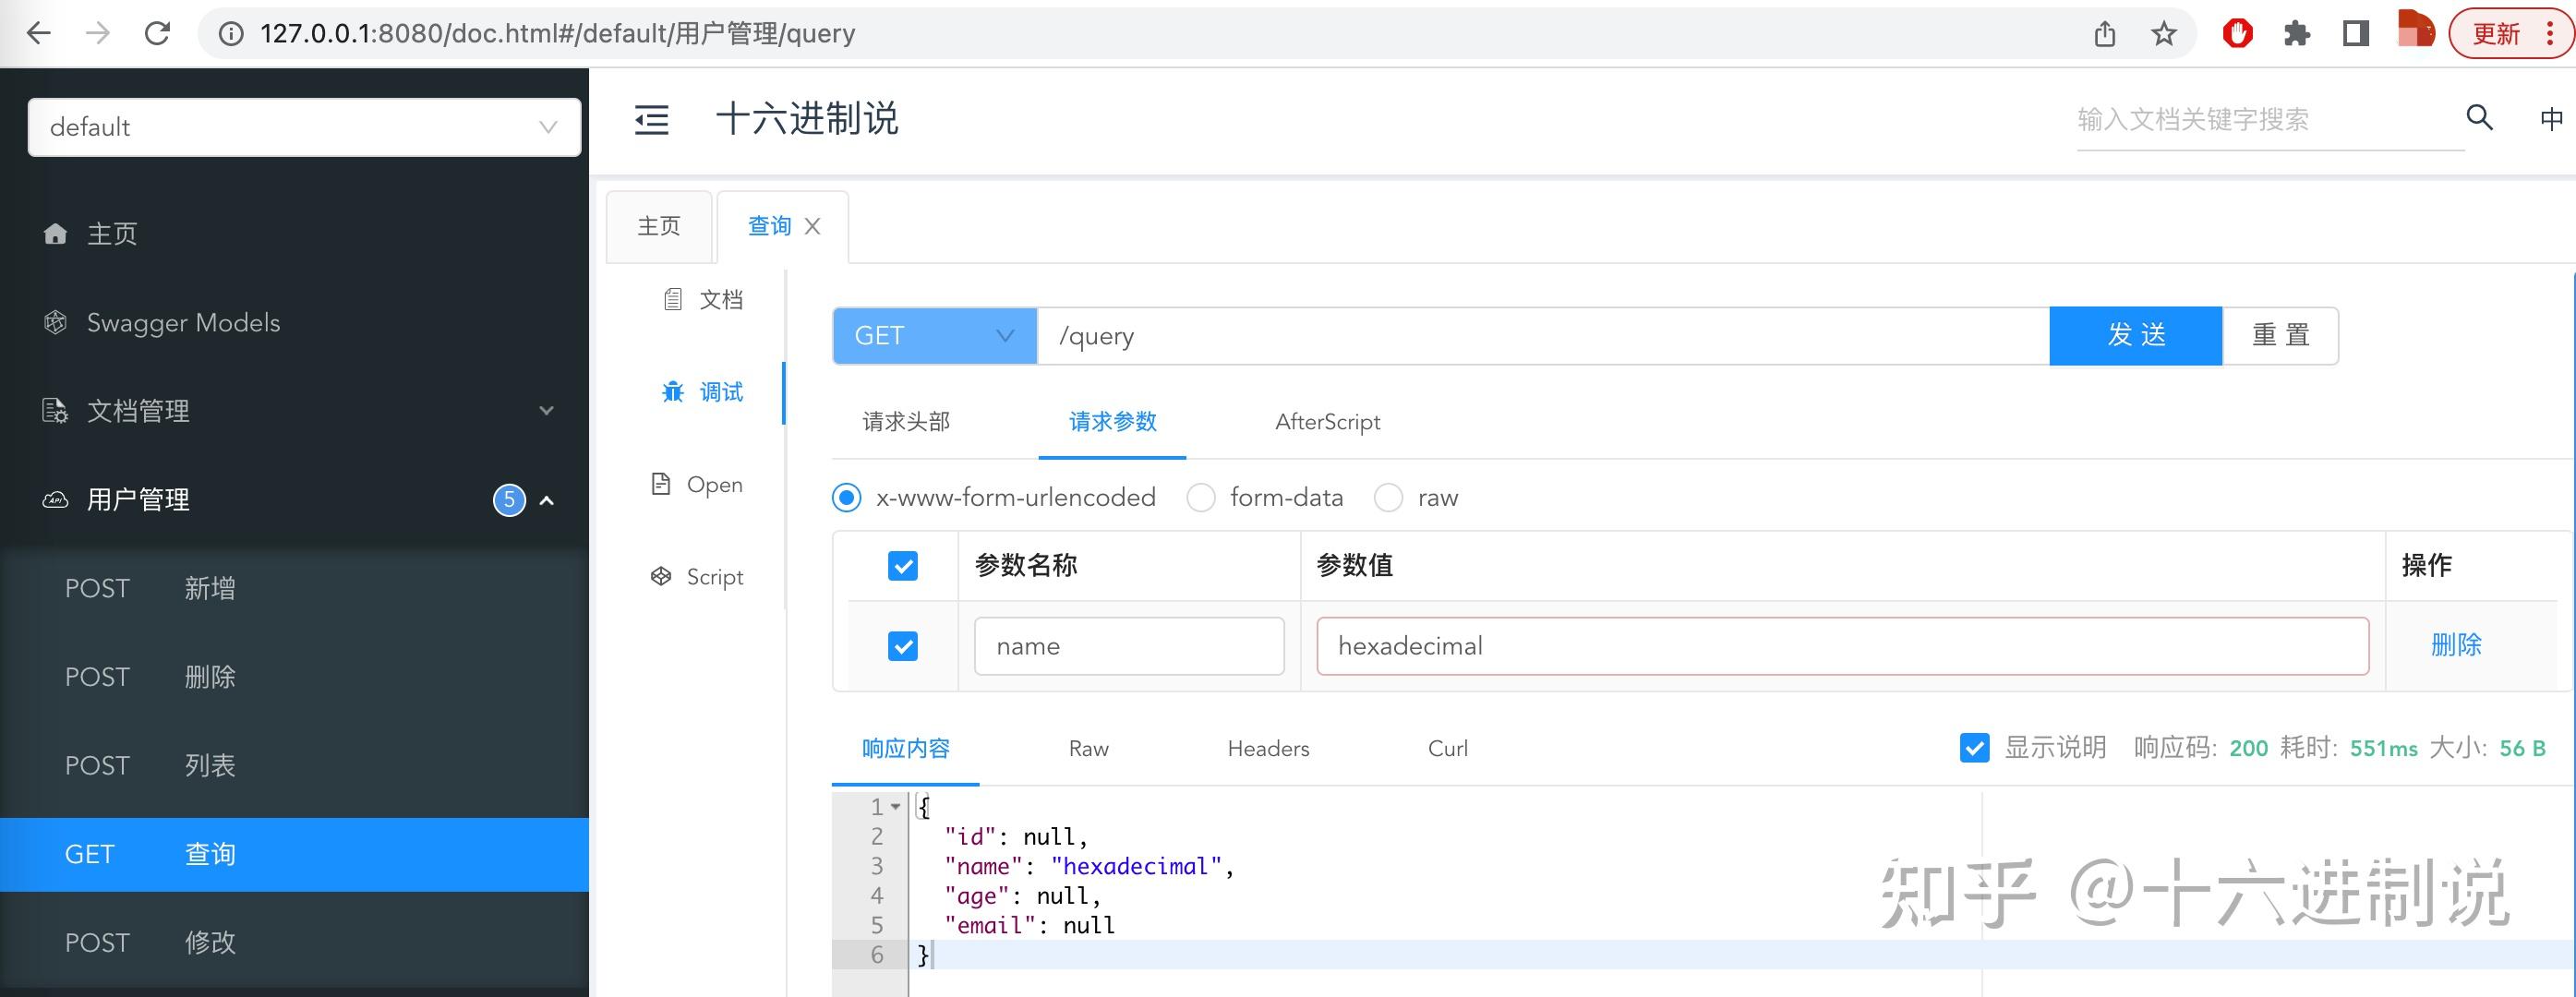Open the 调试 debug bug icon
The image size is (2576, 997).
pos(673,392)
